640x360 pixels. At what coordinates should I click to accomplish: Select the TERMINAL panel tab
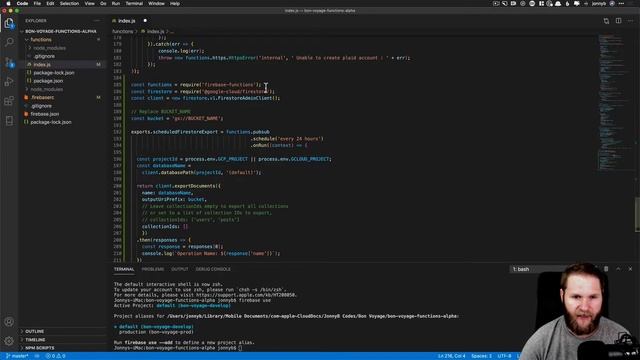point(124,269)
